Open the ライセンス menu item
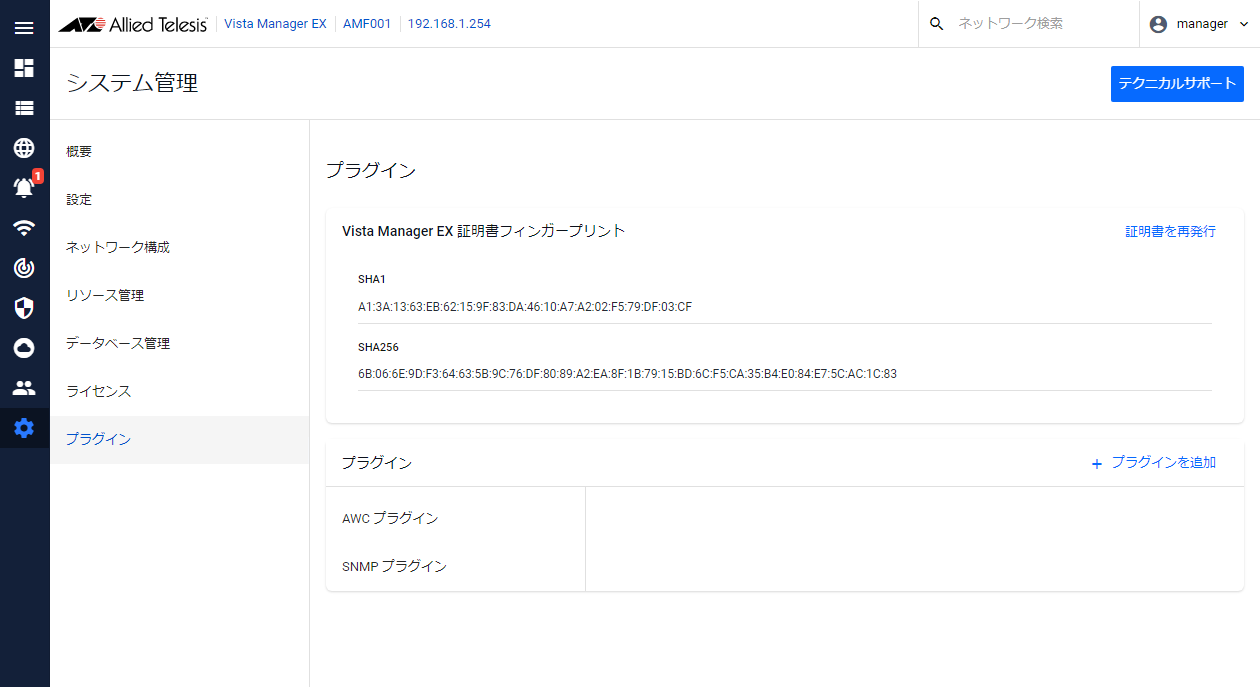1260x687 pixels. (x=98, y=392)
